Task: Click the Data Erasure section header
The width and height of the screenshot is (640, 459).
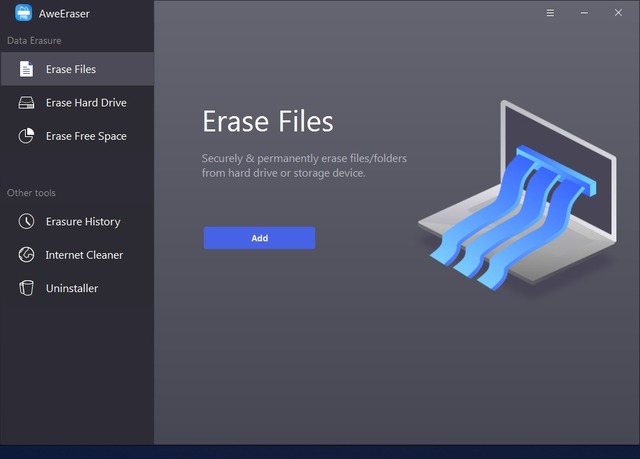Action: pos(34,41)
